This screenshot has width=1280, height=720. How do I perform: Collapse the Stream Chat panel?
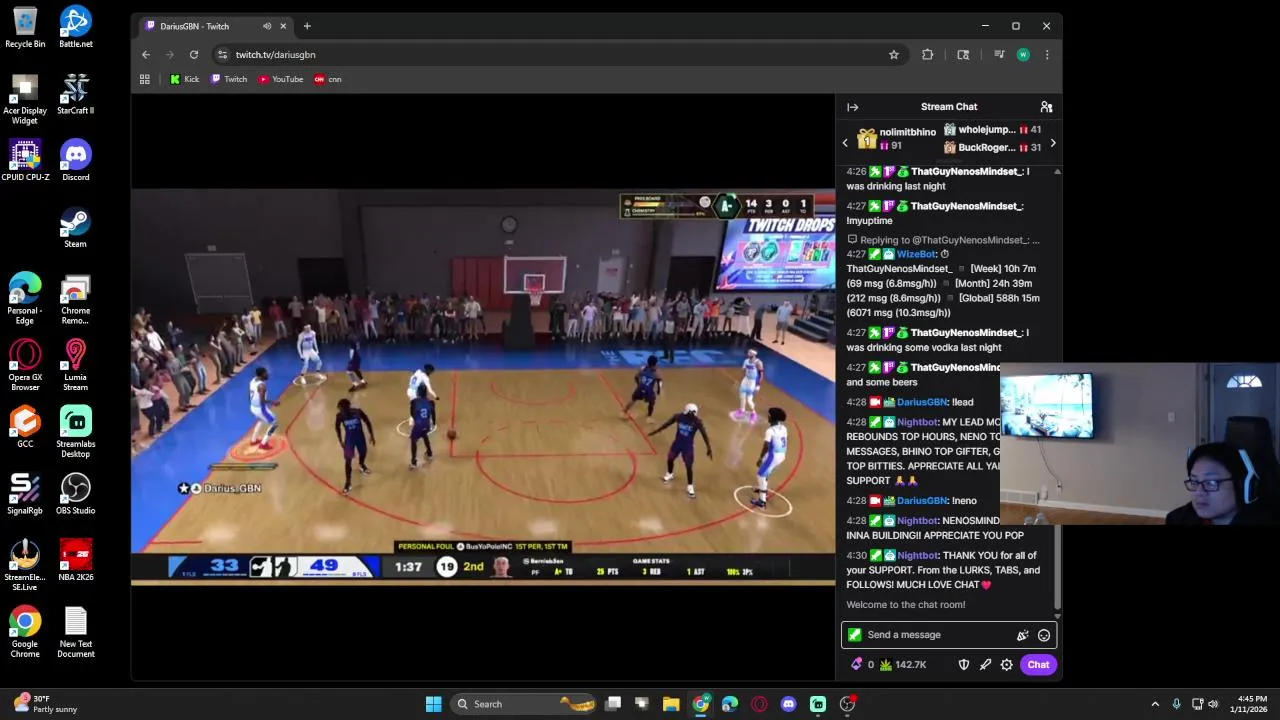click(x=852, y=107)
